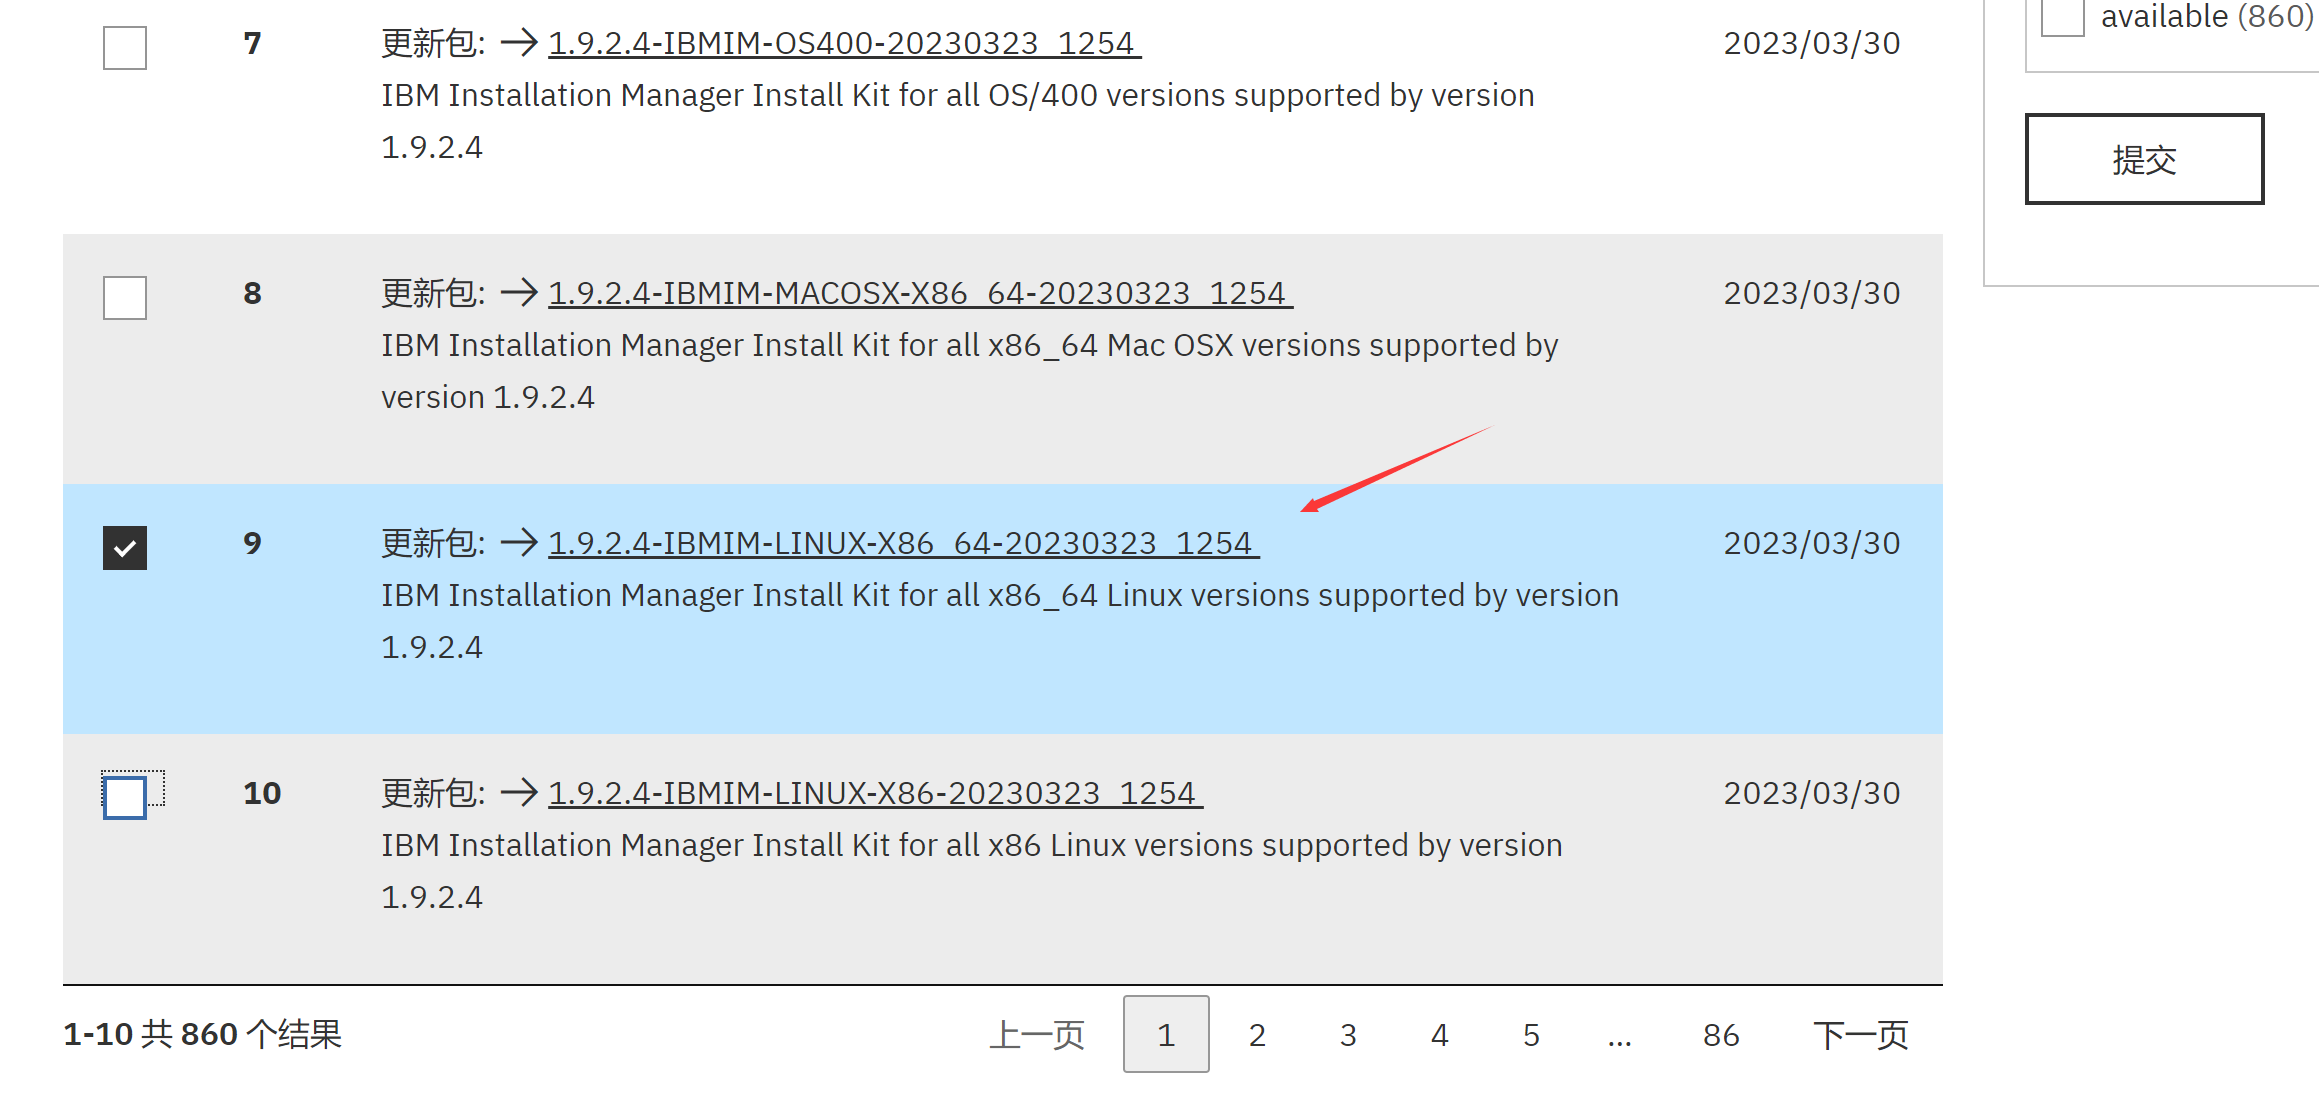Image resolution: width=2319 pixels, height=1109 pixels.
Task: Click the arrow icon before the LINUX-X86_64 package link
Action: [x=519, y=543]
